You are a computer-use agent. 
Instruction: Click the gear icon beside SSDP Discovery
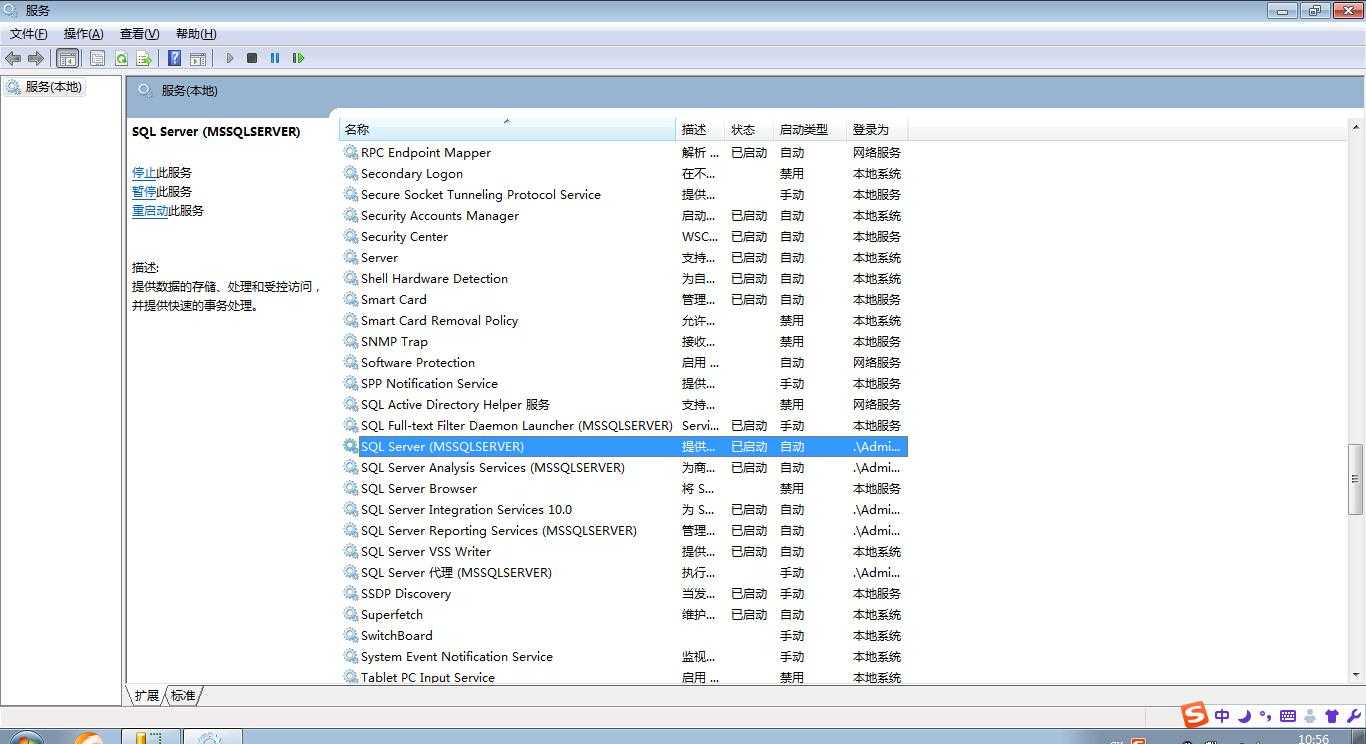pos(351,593)
